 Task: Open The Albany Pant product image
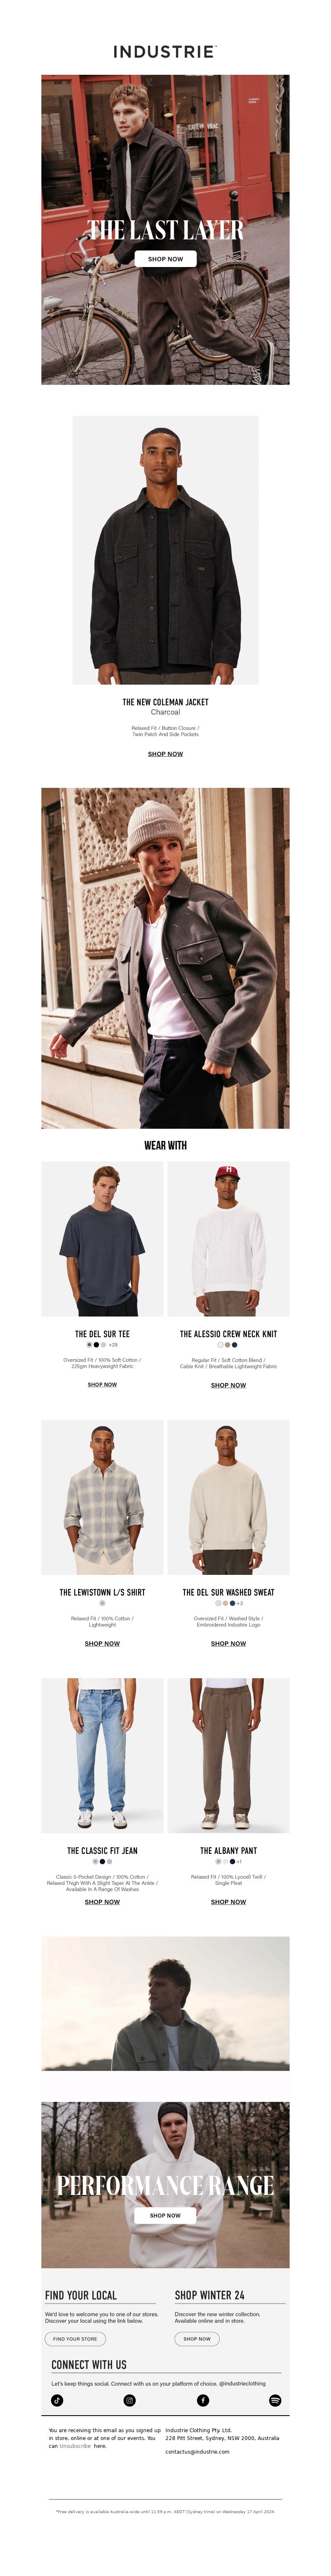tap(228, 1755)
